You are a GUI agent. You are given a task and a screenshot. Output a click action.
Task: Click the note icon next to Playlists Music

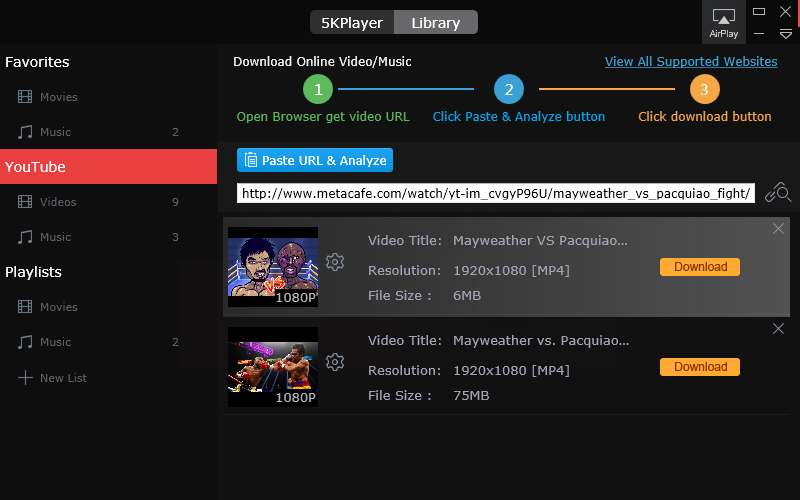click(25, 342)
